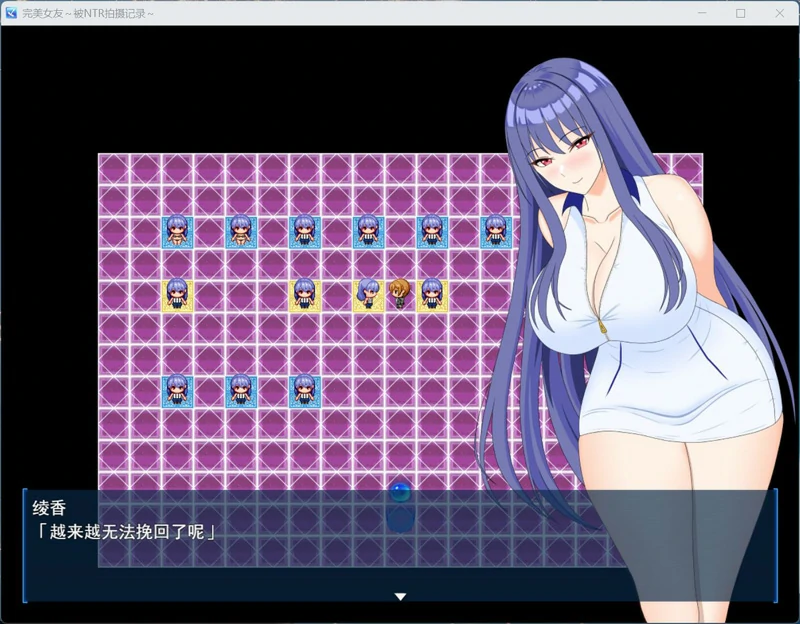Select the girl on the far-left yellow tile

(x=176, y=293)
